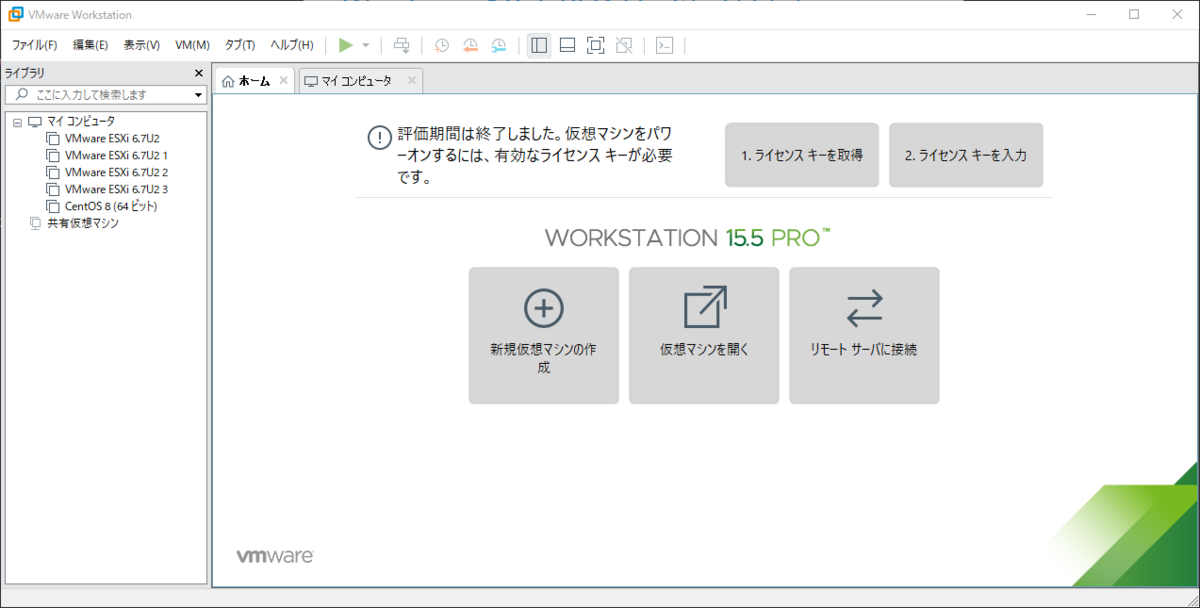Select 共有仮想マシン in the library tree
Viewport: 1200px width, 608px height.
click(x=83, y=223)
